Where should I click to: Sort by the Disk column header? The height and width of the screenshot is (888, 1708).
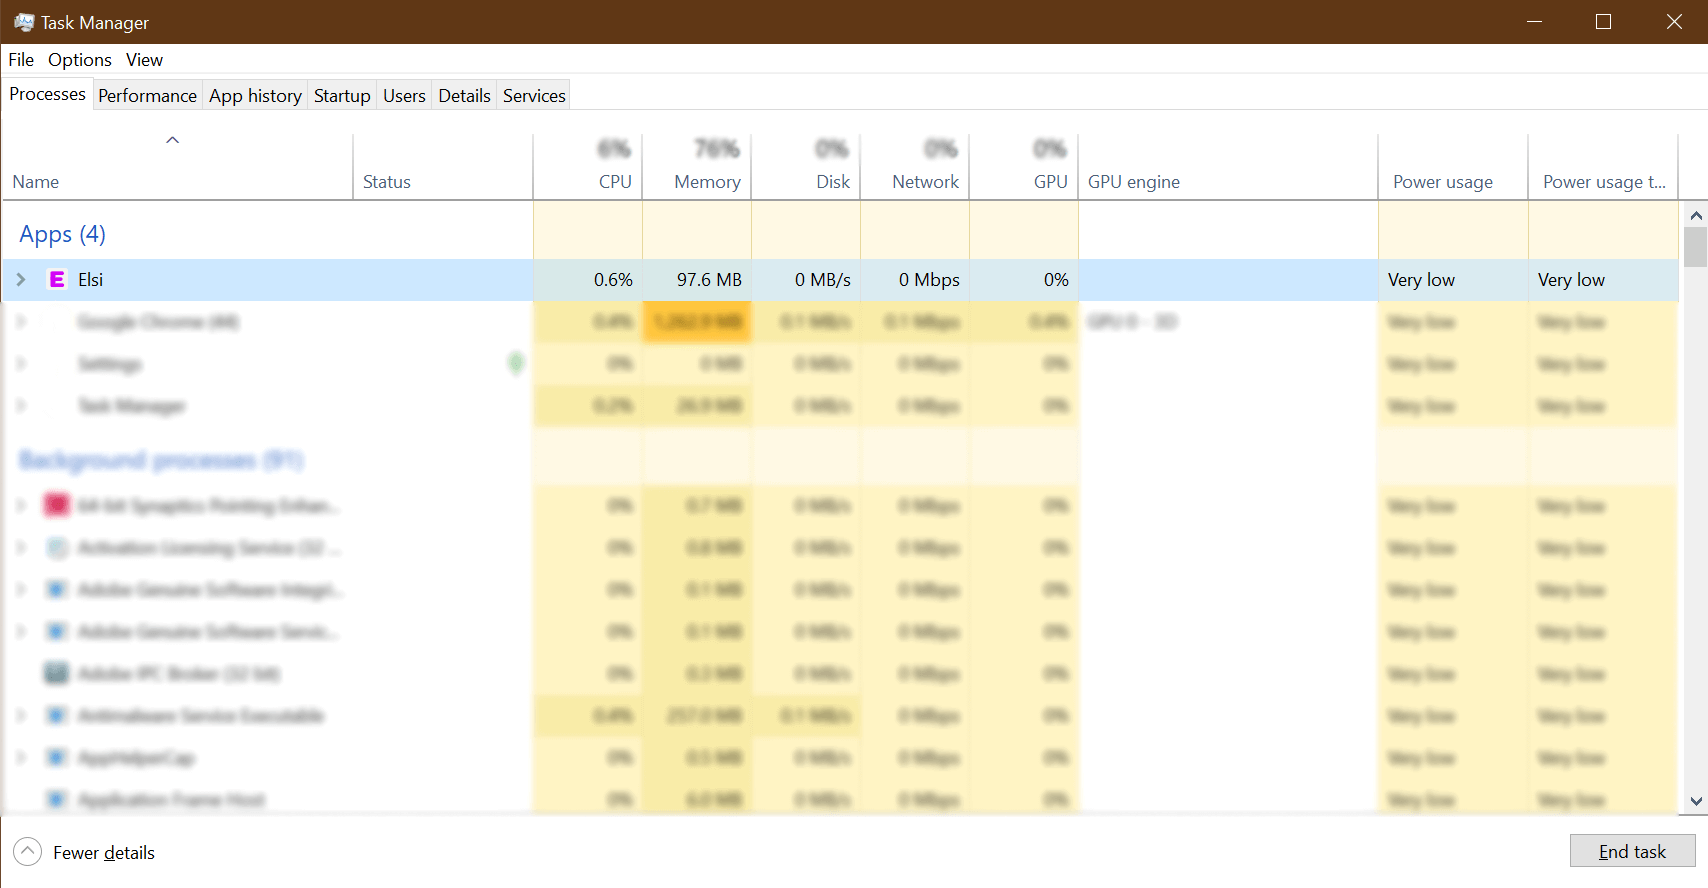806,167
